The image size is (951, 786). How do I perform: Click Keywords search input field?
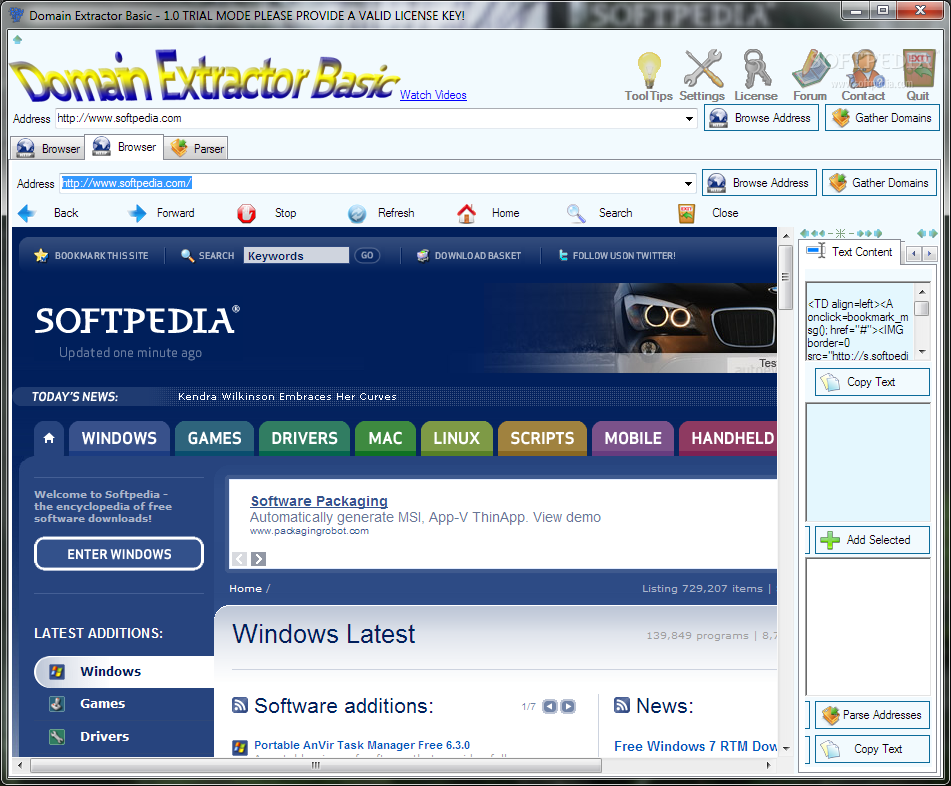[x=296, y=255]
